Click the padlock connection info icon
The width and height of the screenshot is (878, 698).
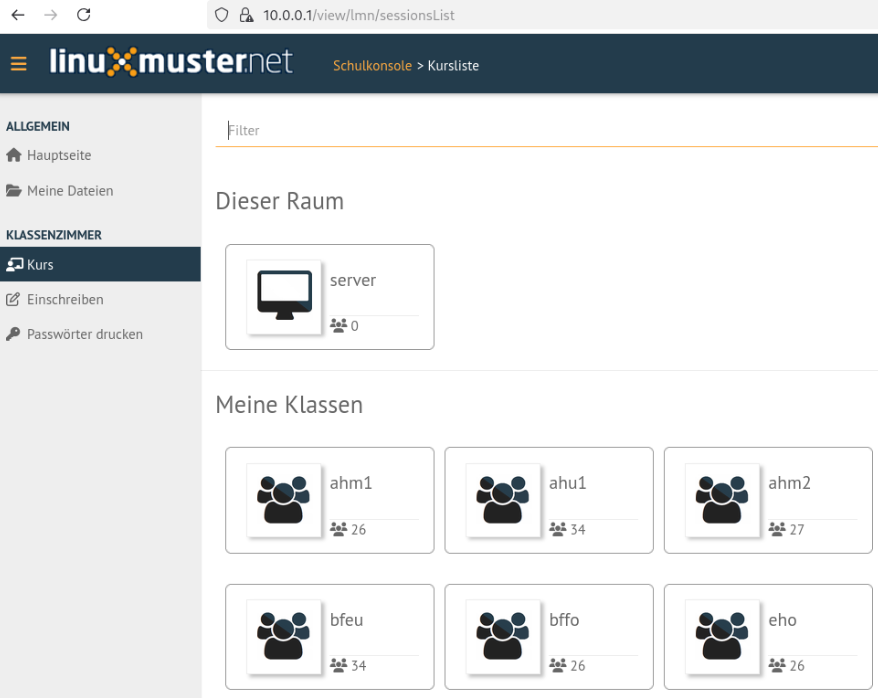point(246,15)
